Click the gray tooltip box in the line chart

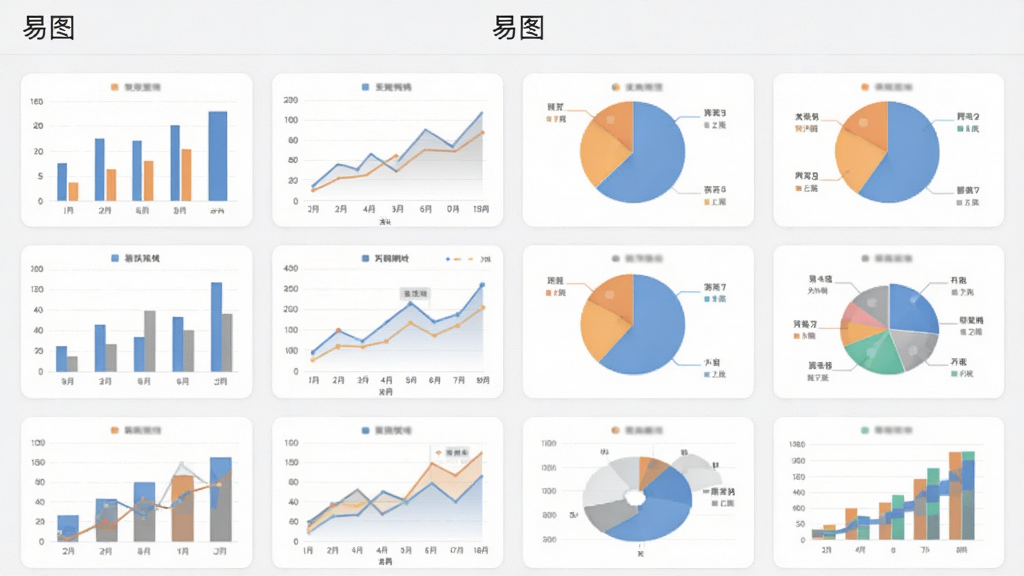(x=415, y=294)
